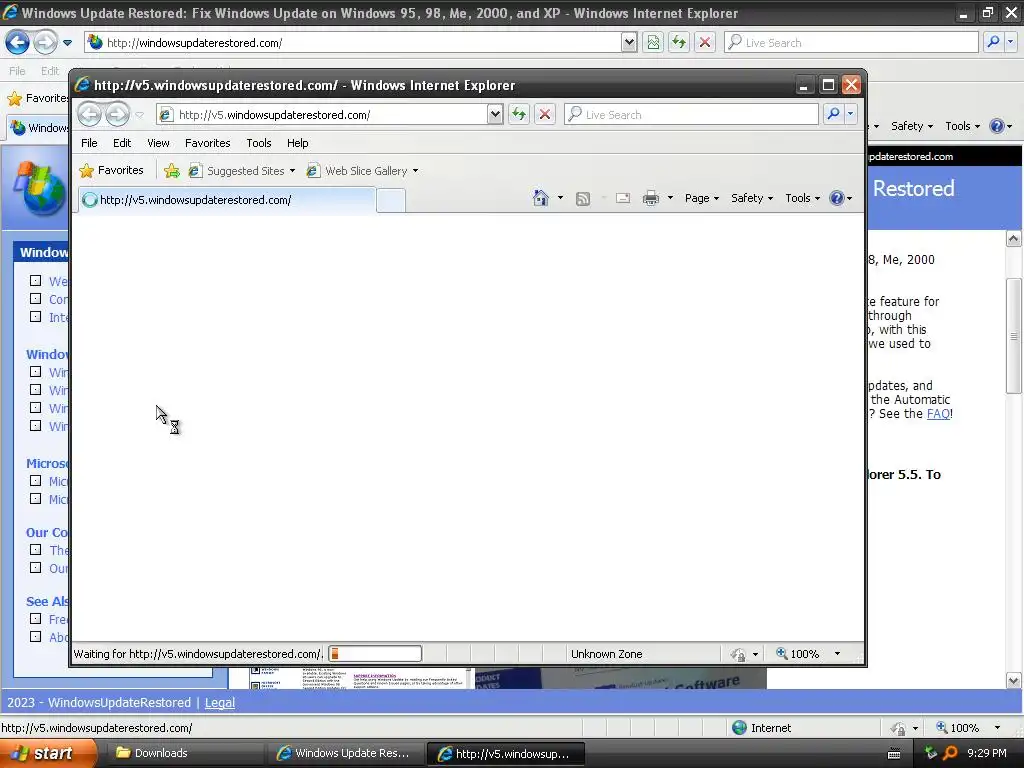Open the Tools menu in front menu bar
Image resolution: width=1024 pixels, height=768 pixels.
pyautogui.click(x=259, y=143)
